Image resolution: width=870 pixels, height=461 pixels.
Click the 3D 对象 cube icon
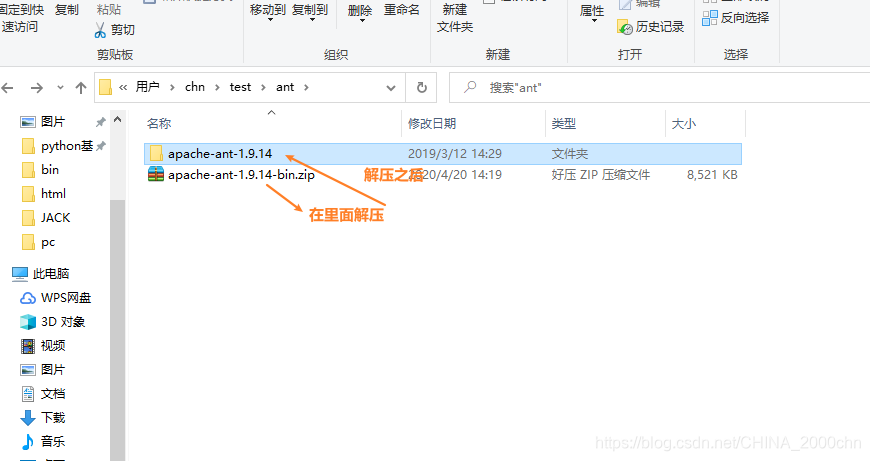pos(28,322)
